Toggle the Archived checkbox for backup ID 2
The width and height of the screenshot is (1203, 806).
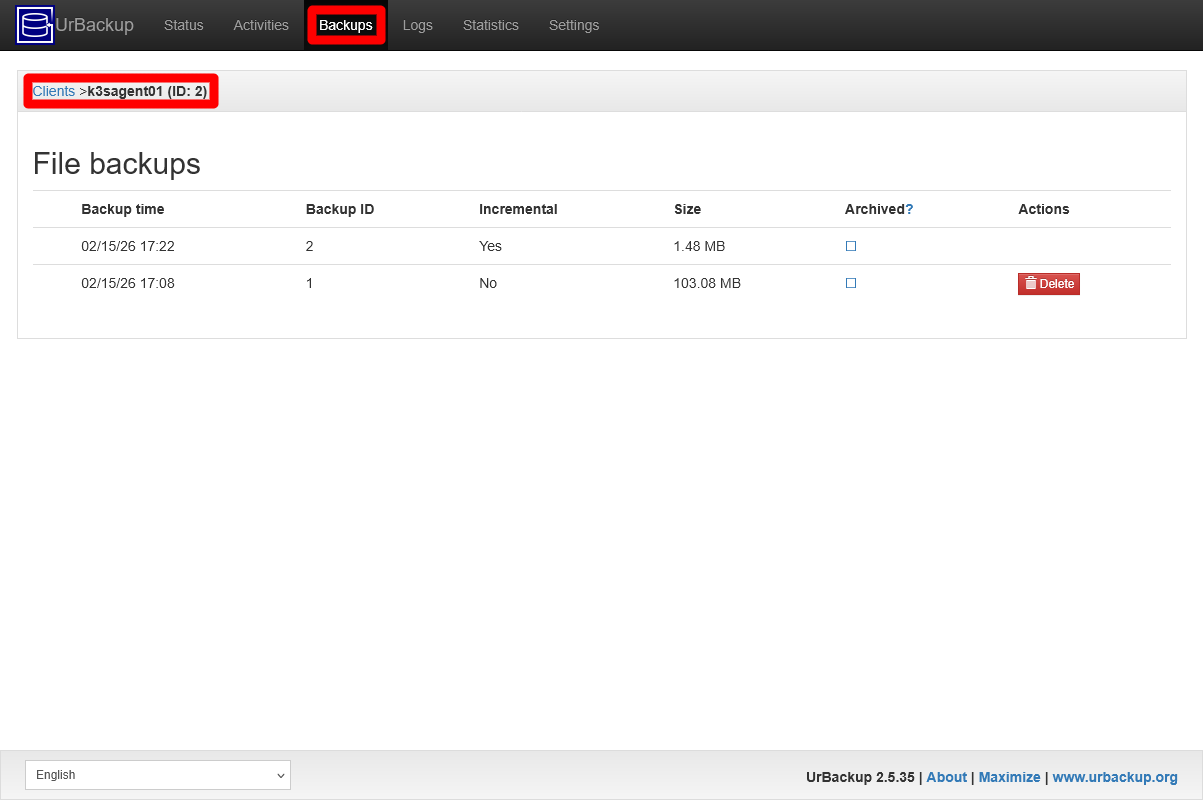coord(850,245)
